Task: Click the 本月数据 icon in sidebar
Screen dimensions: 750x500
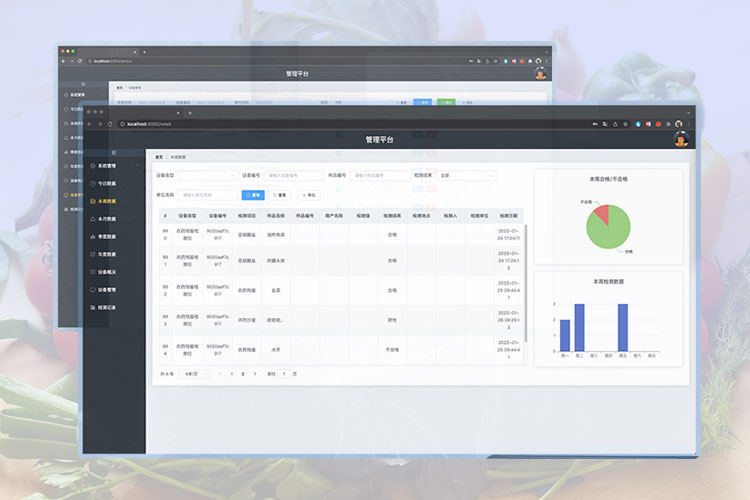Action: tap(93, 219)
